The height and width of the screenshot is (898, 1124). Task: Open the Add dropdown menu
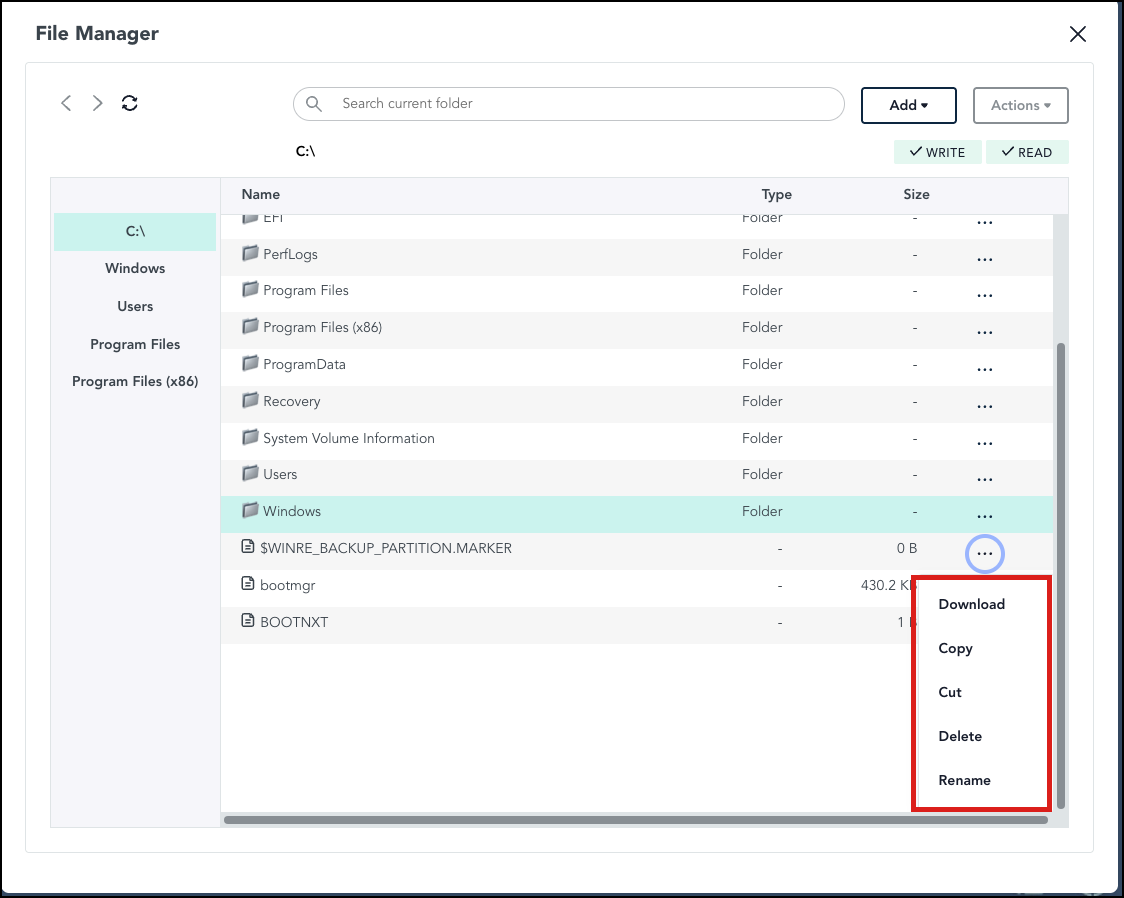click(908, 105)
